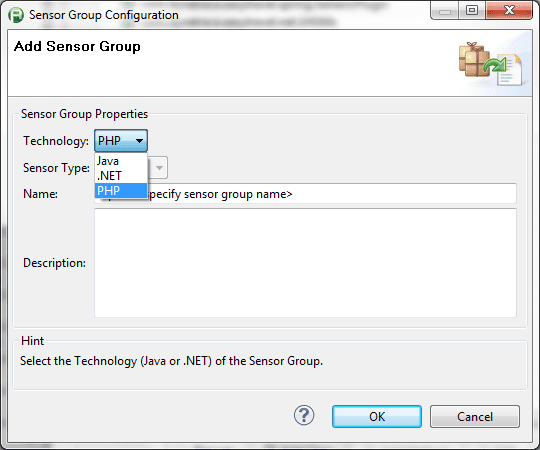Confirm the dialog with OK
Screen dimensions: 540x450
[x=377, y=417]
